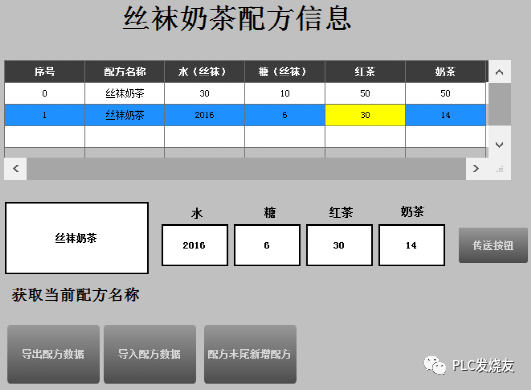Click row 0 红茶 cell showing 50
The width and height of the screenshot is (531, 390).
click(365, 93)
